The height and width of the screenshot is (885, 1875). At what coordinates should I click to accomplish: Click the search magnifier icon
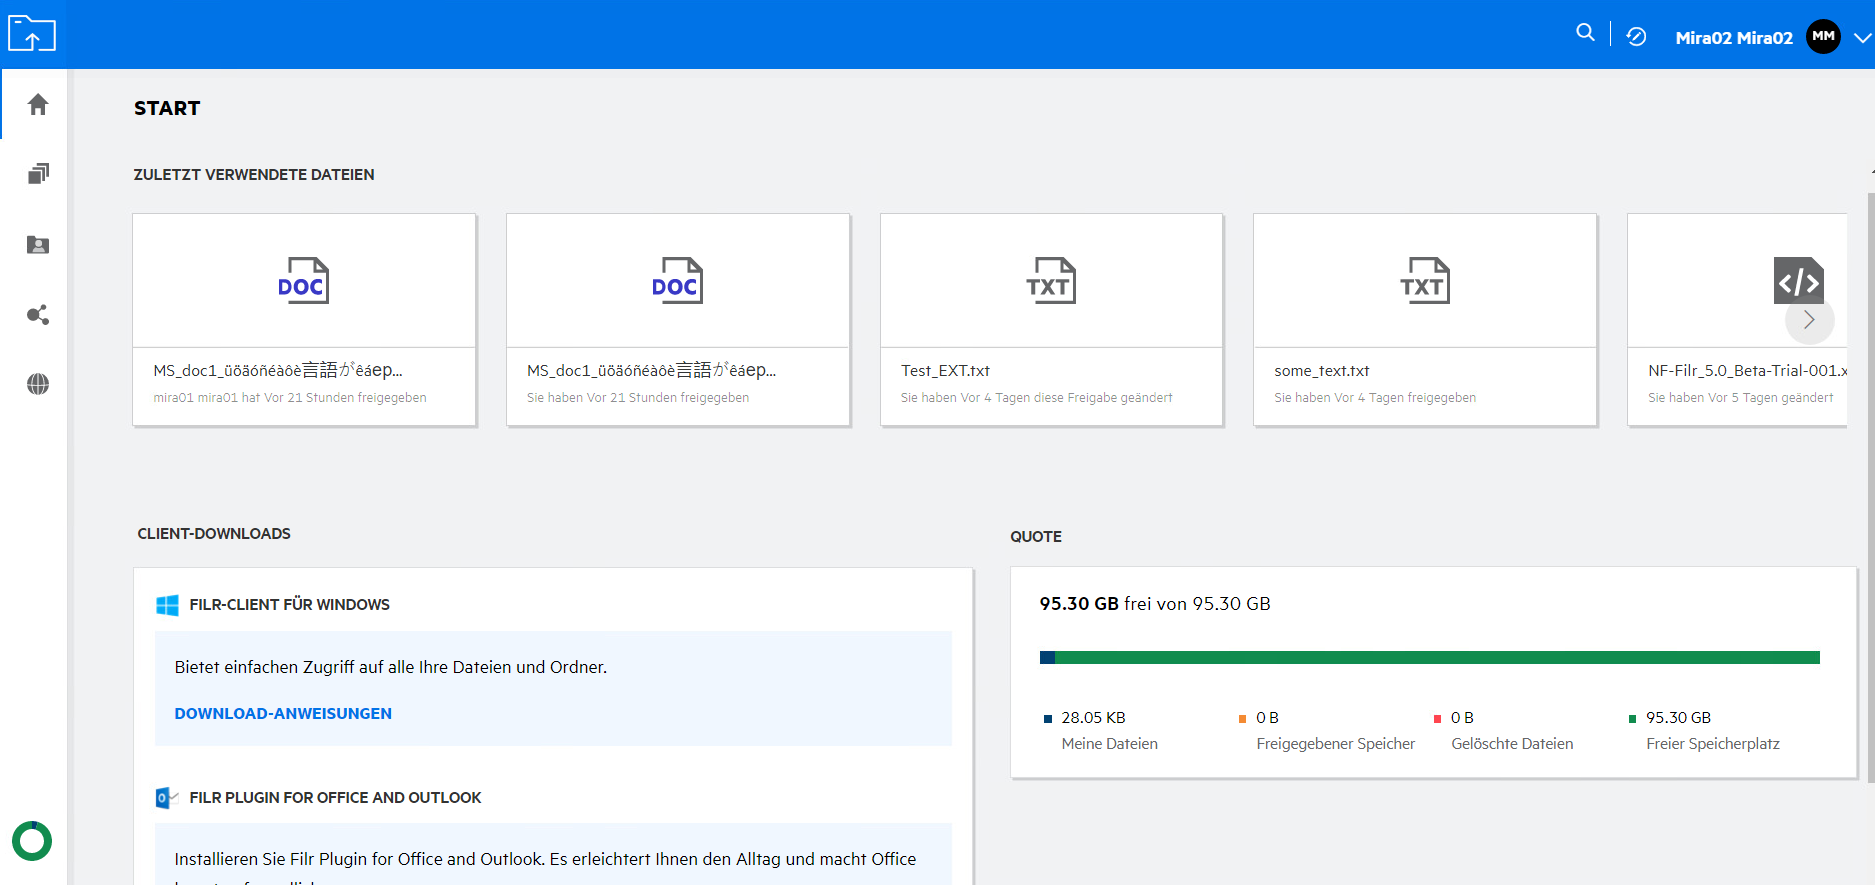point(1585,33)
